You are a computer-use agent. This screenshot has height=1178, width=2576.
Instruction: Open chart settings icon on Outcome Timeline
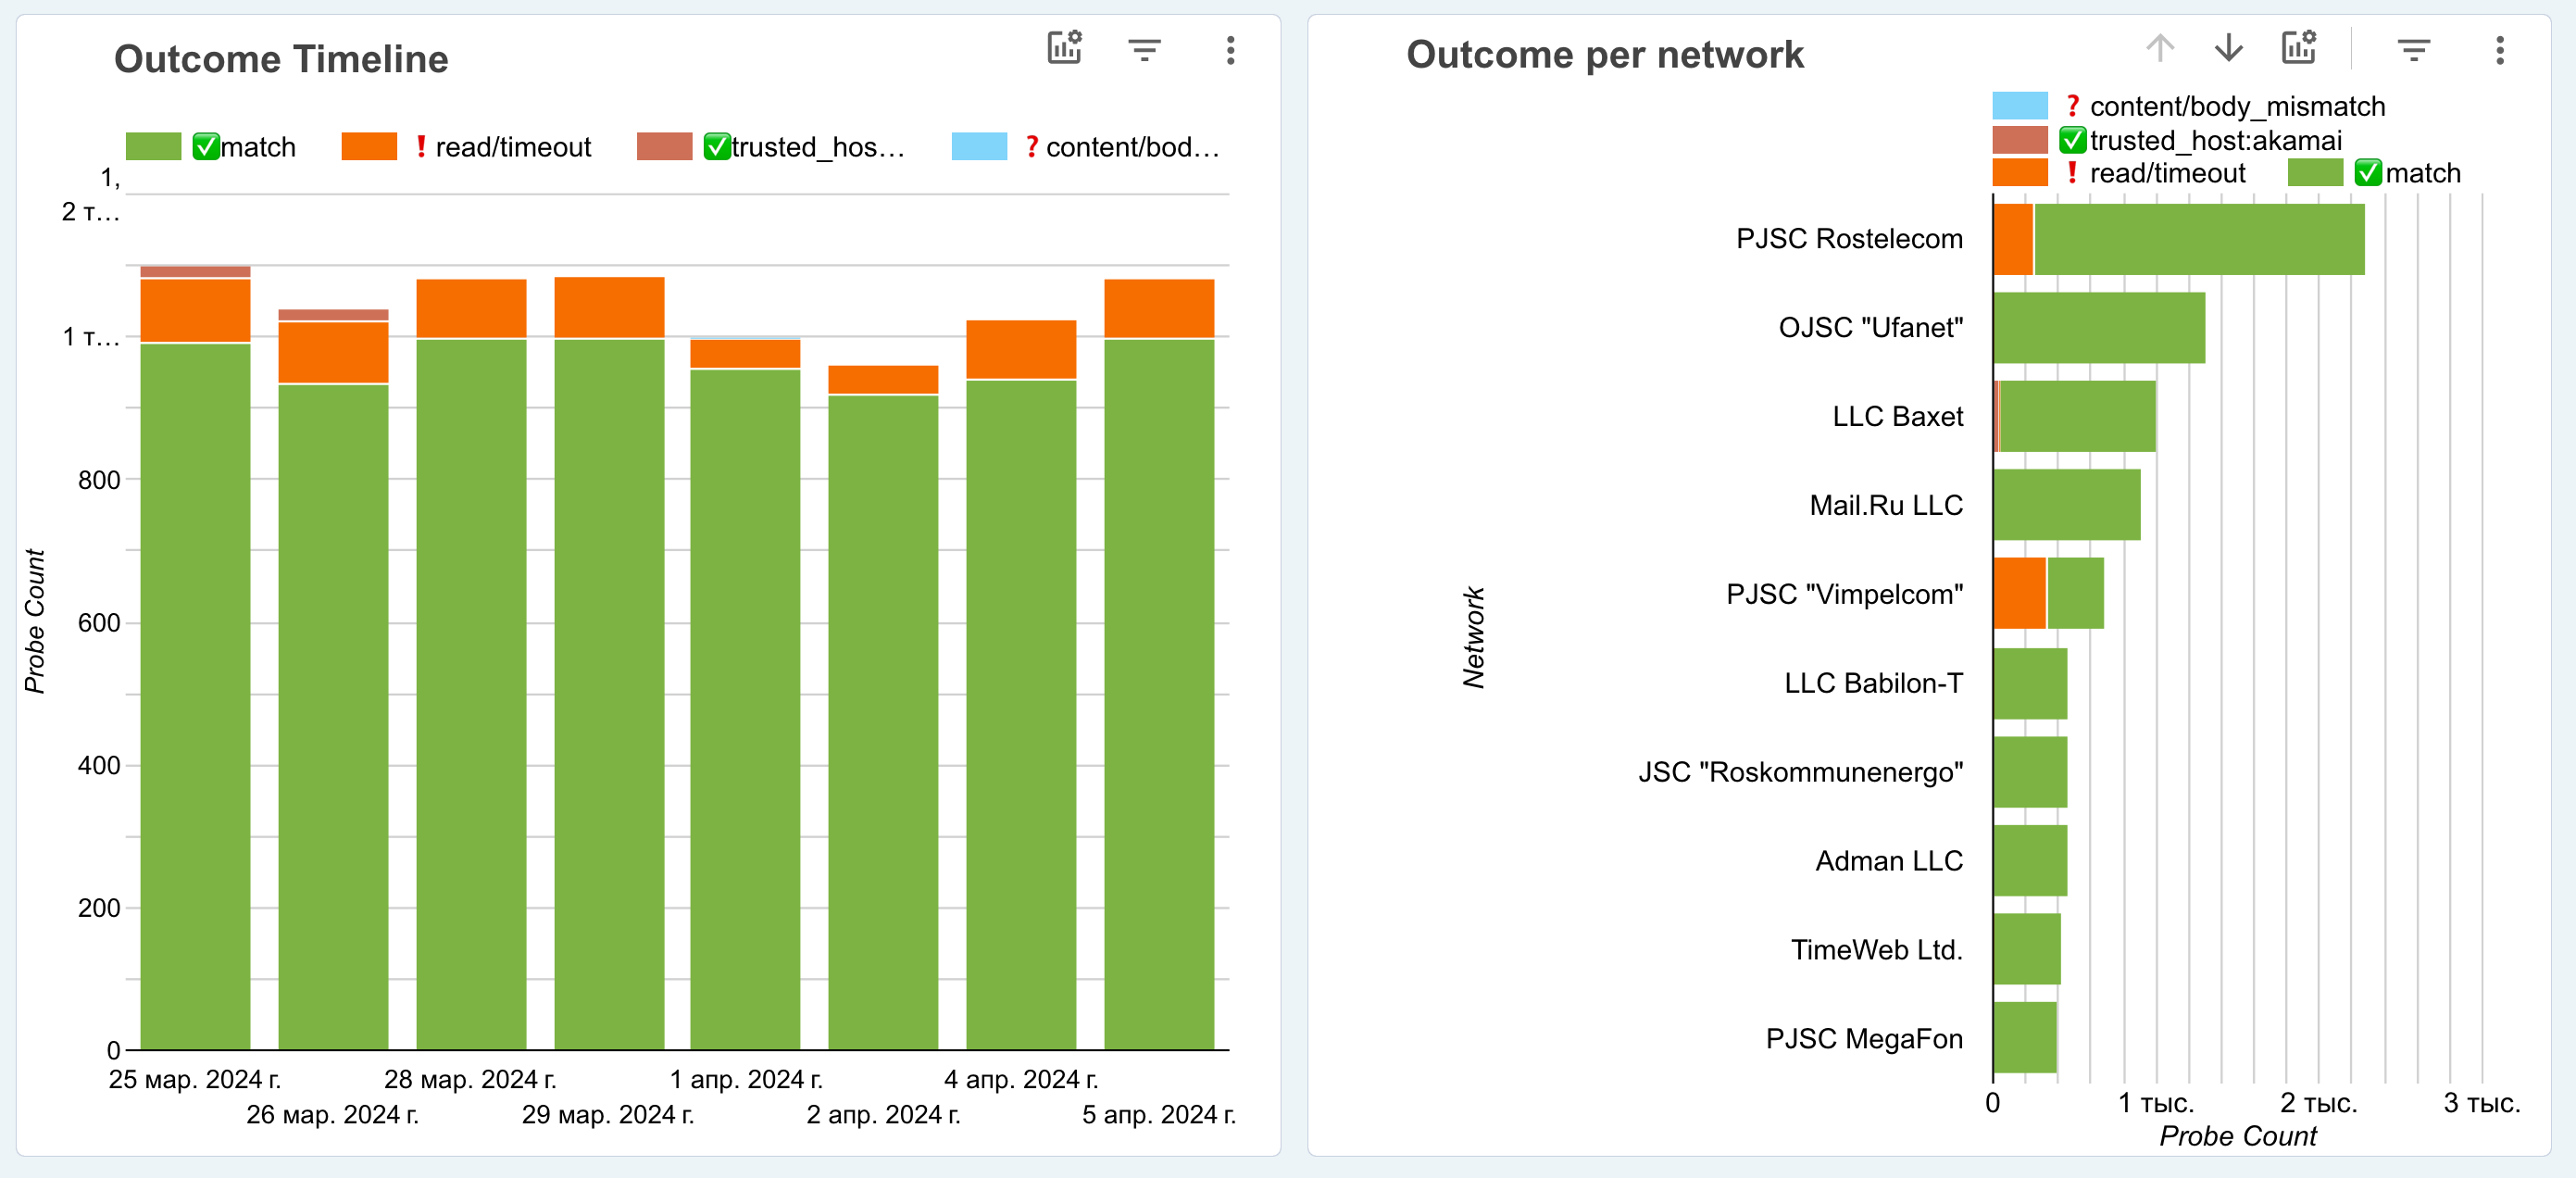point(1064,48)
